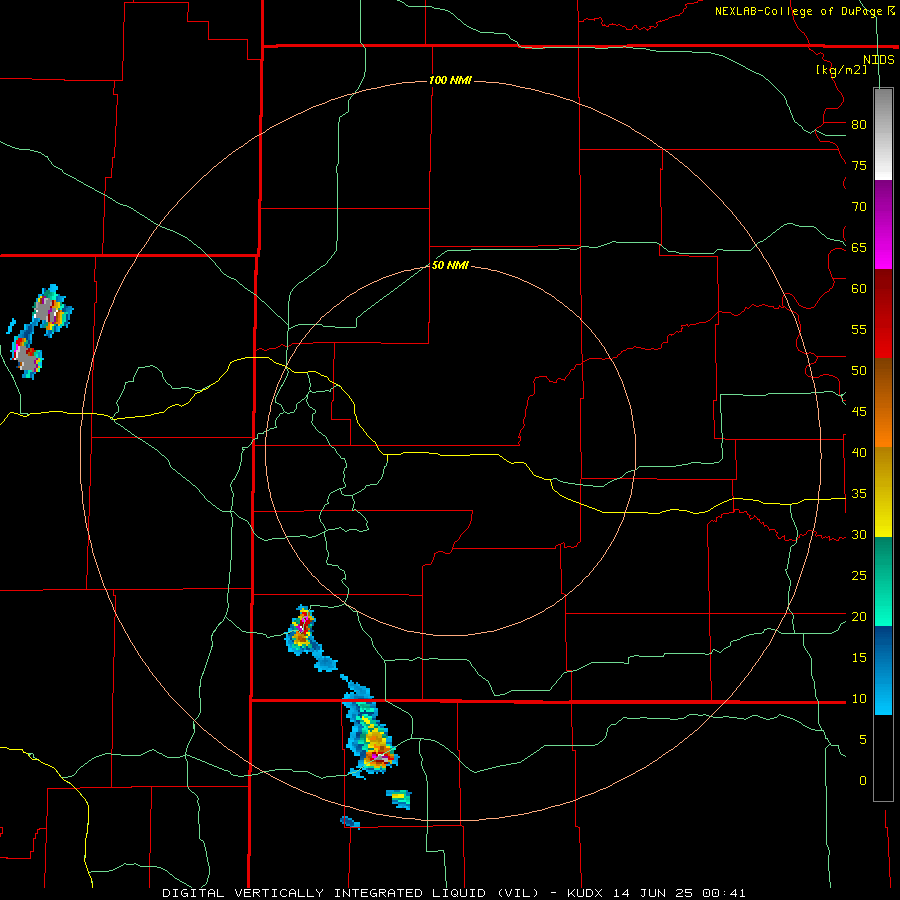This screenshot has width=900, height=900.
Task: Click the tiny blue cell at southern map edge
Action: pos(350,823)
